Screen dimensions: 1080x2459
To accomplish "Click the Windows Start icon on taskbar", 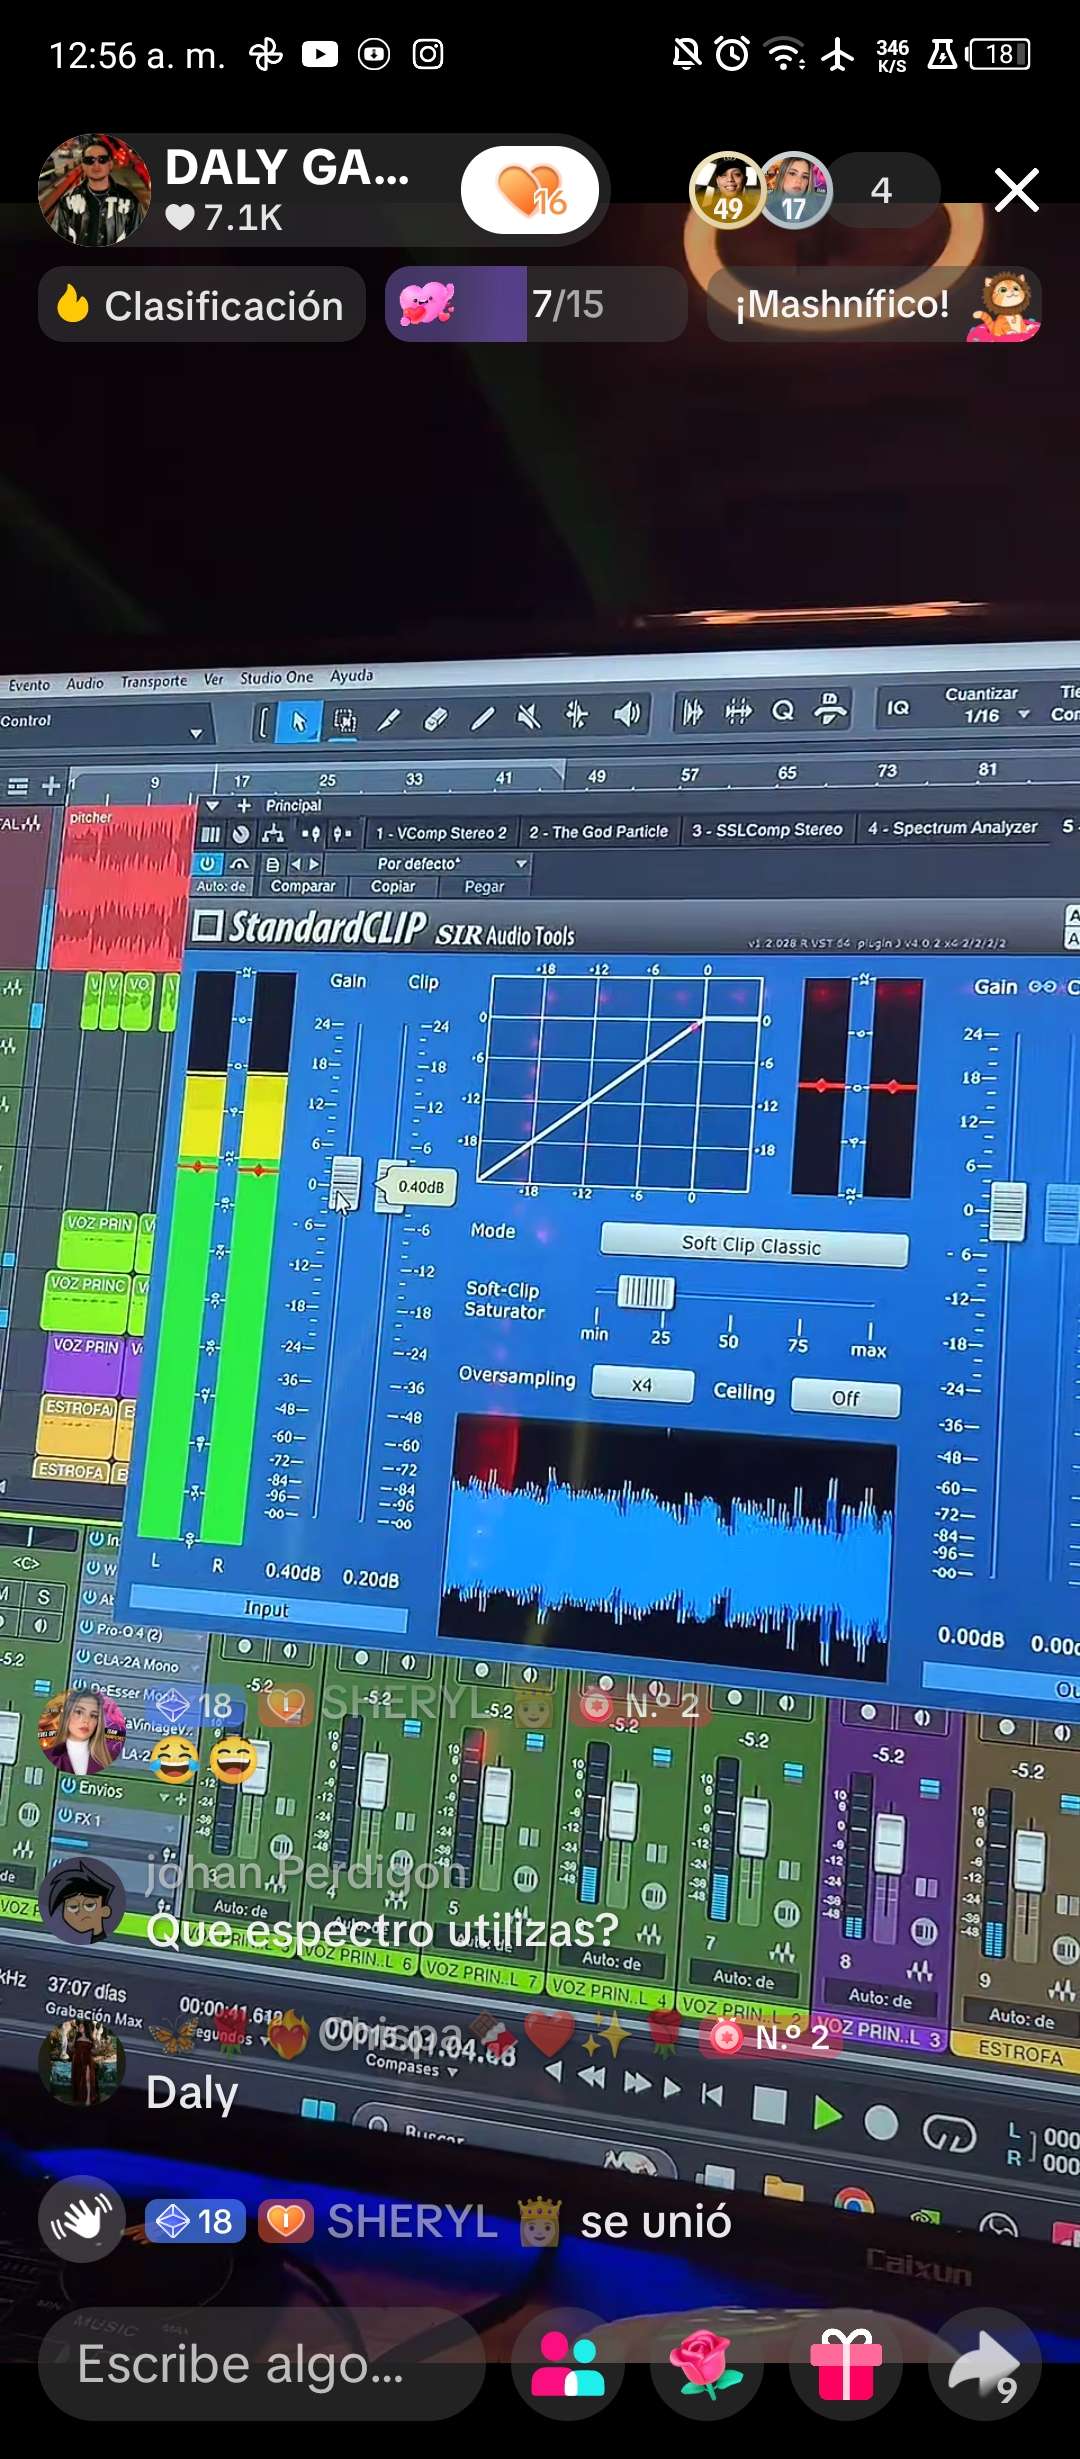I will pyautogui.click(x=318, y=2109).
